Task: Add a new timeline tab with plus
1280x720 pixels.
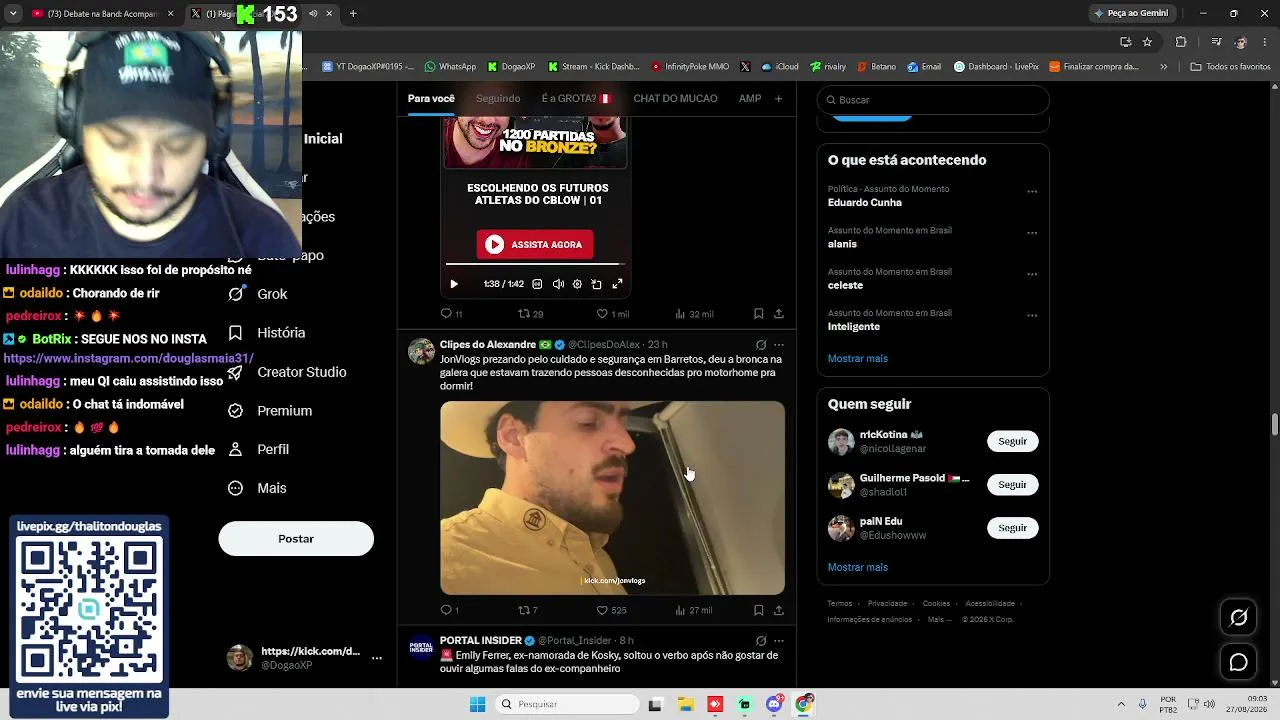Action: point(779,99)
